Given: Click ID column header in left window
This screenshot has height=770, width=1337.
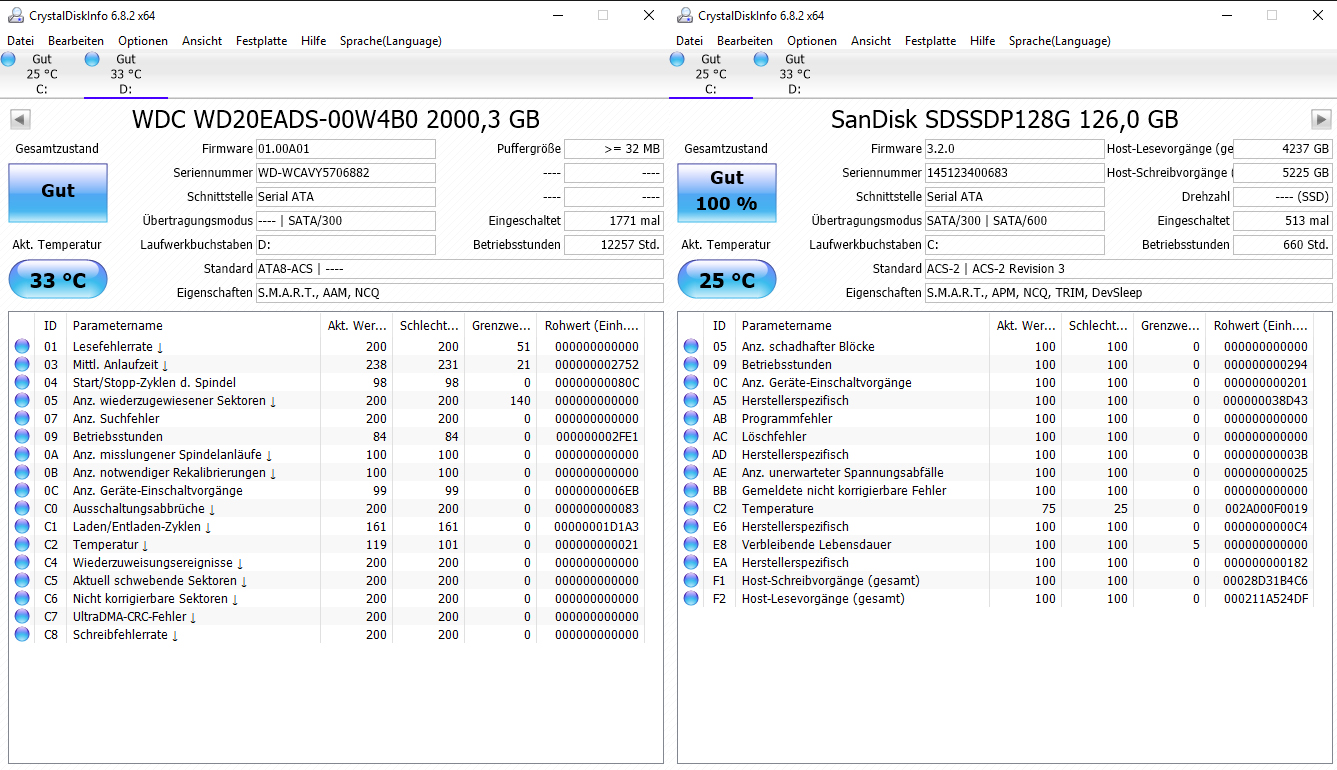Looking at the screenshot, I should [50, 326].
